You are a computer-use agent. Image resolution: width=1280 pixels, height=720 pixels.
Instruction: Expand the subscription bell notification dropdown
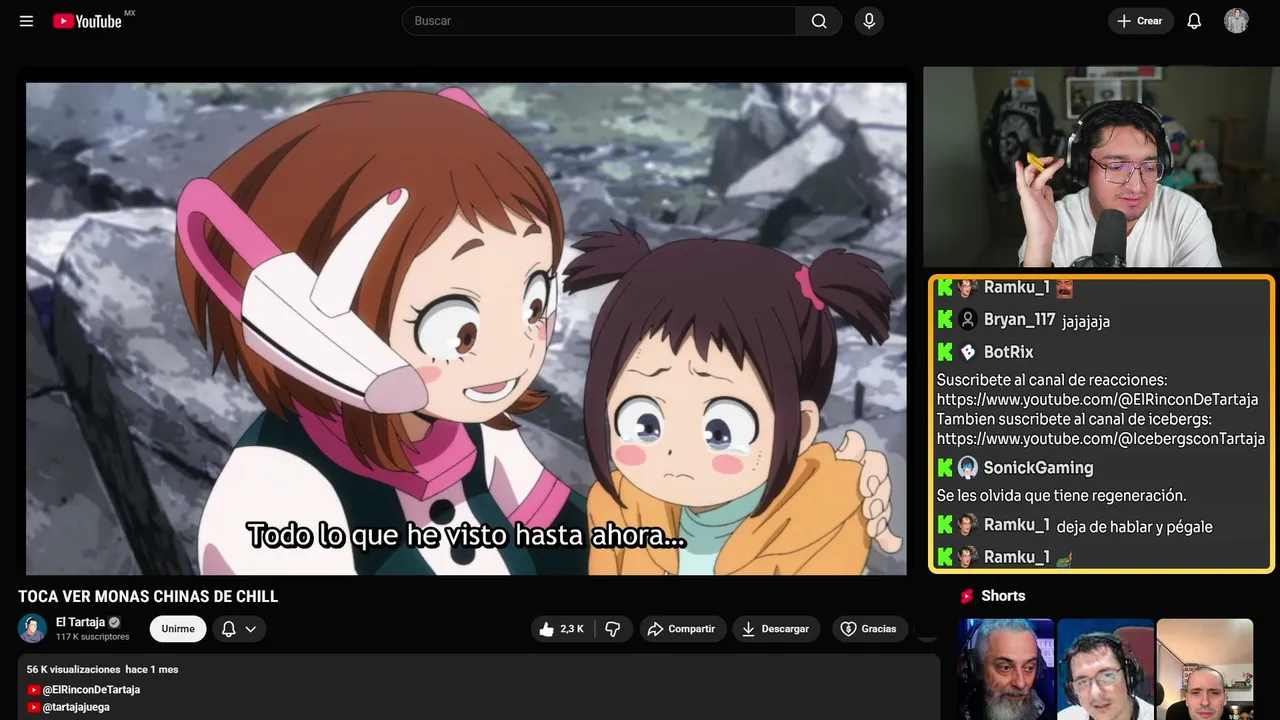[239, 629]
